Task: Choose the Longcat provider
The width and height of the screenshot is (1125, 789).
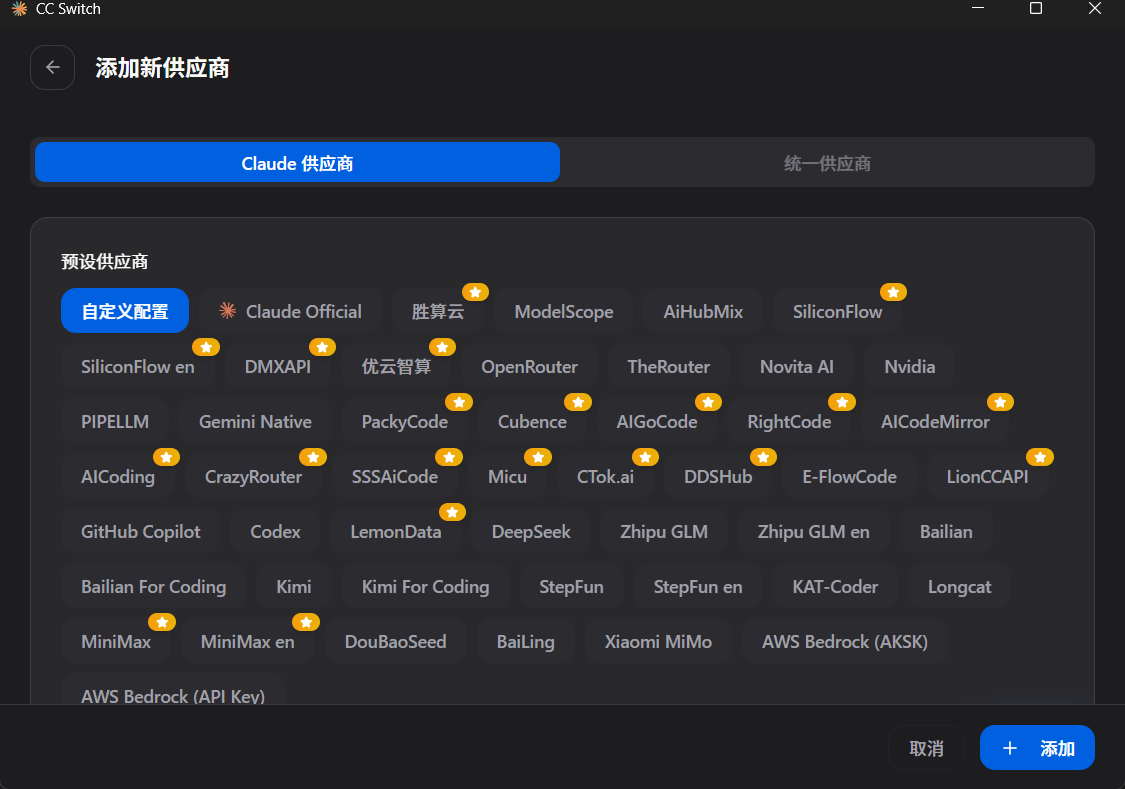Action: [959, 586]
